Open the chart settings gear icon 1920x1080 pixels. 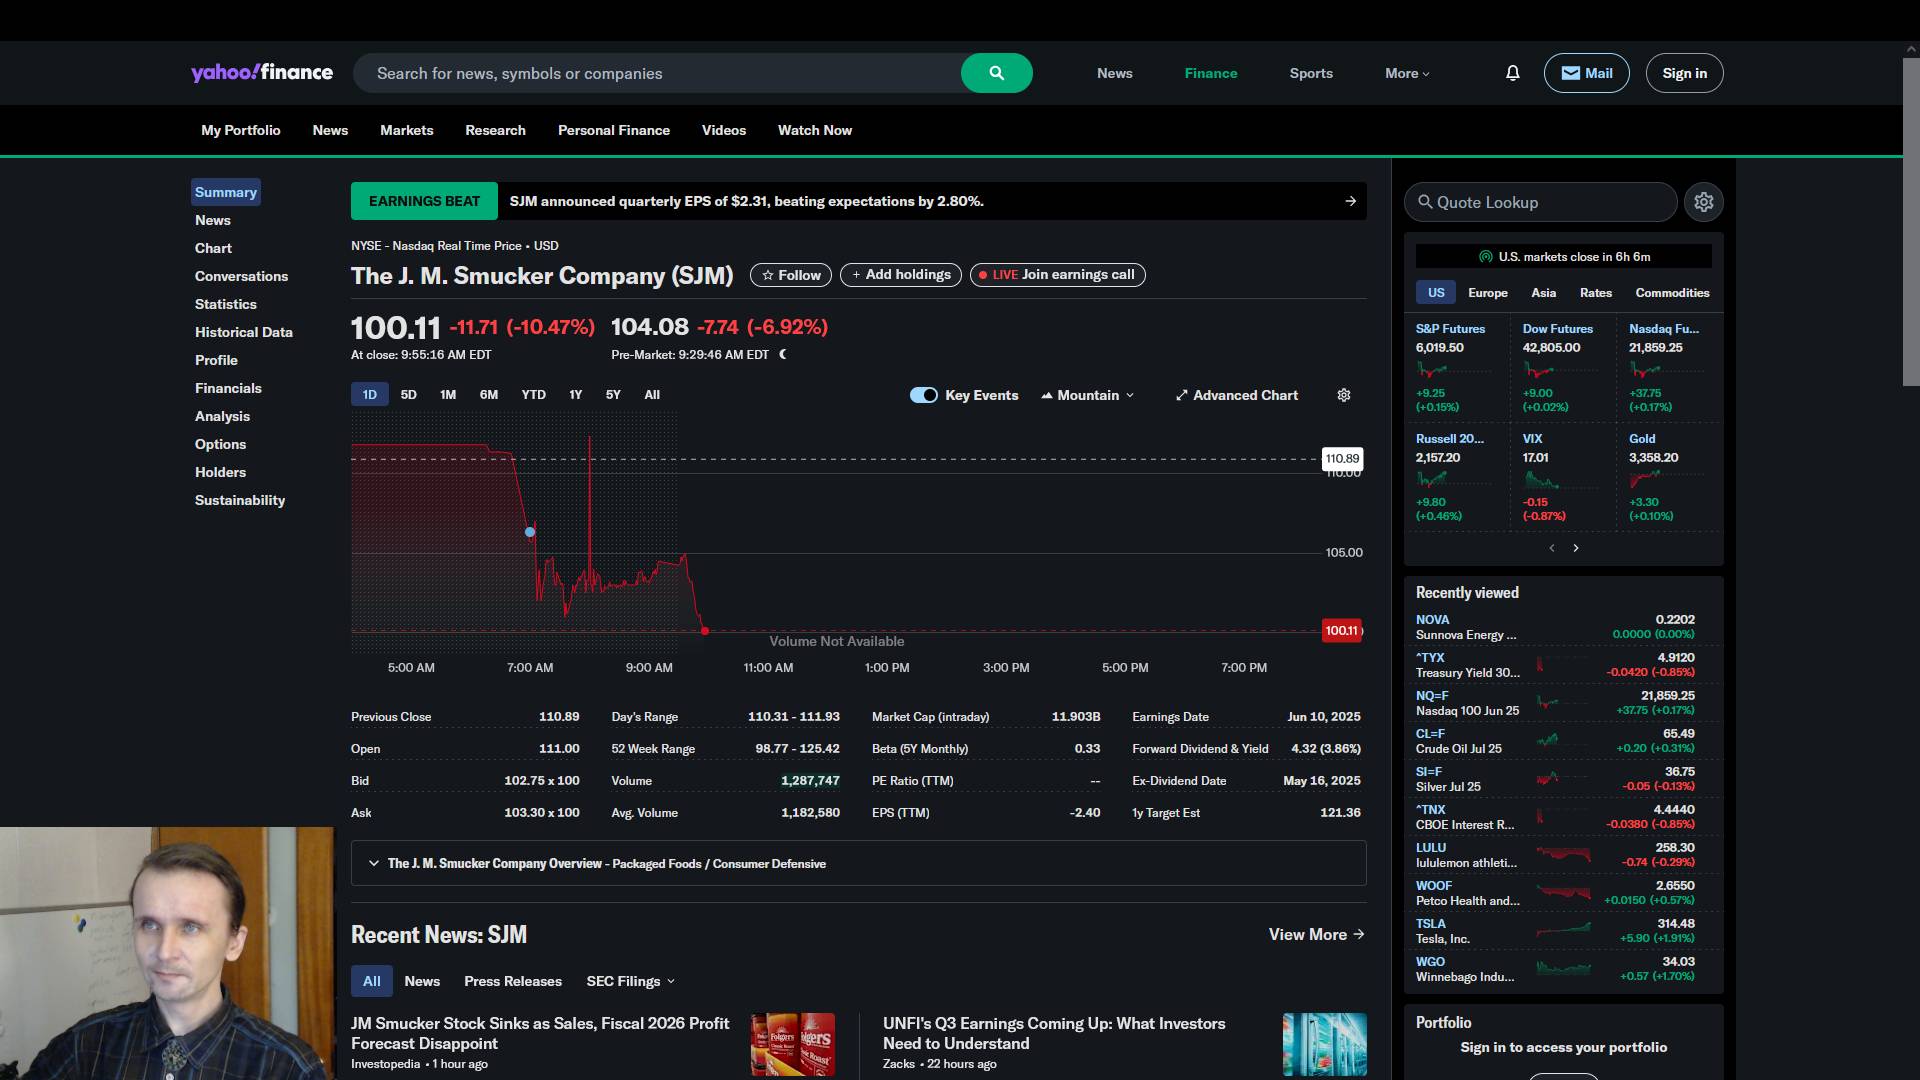(x=1344, y=395)
